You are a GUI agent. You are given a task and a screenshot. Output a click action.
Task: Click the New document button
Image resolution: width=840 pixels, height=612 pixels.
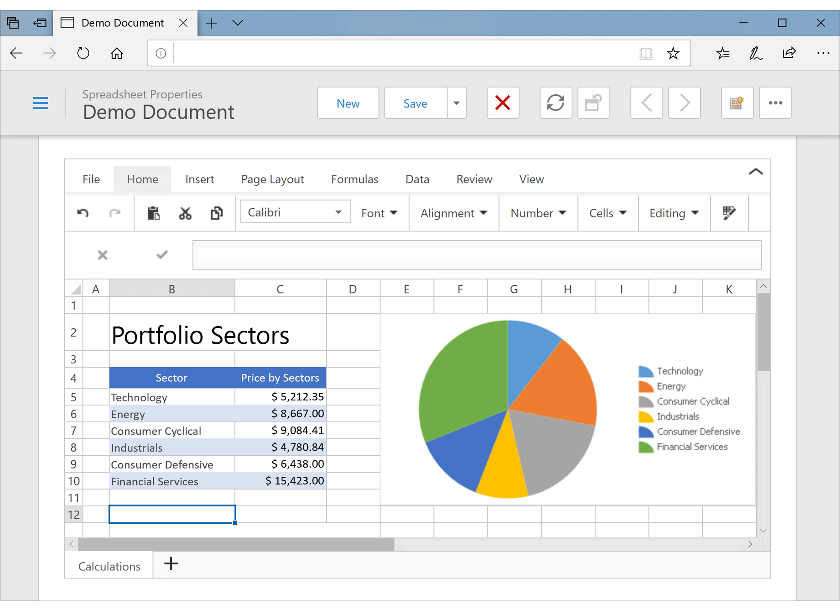(x=347, y=102)
